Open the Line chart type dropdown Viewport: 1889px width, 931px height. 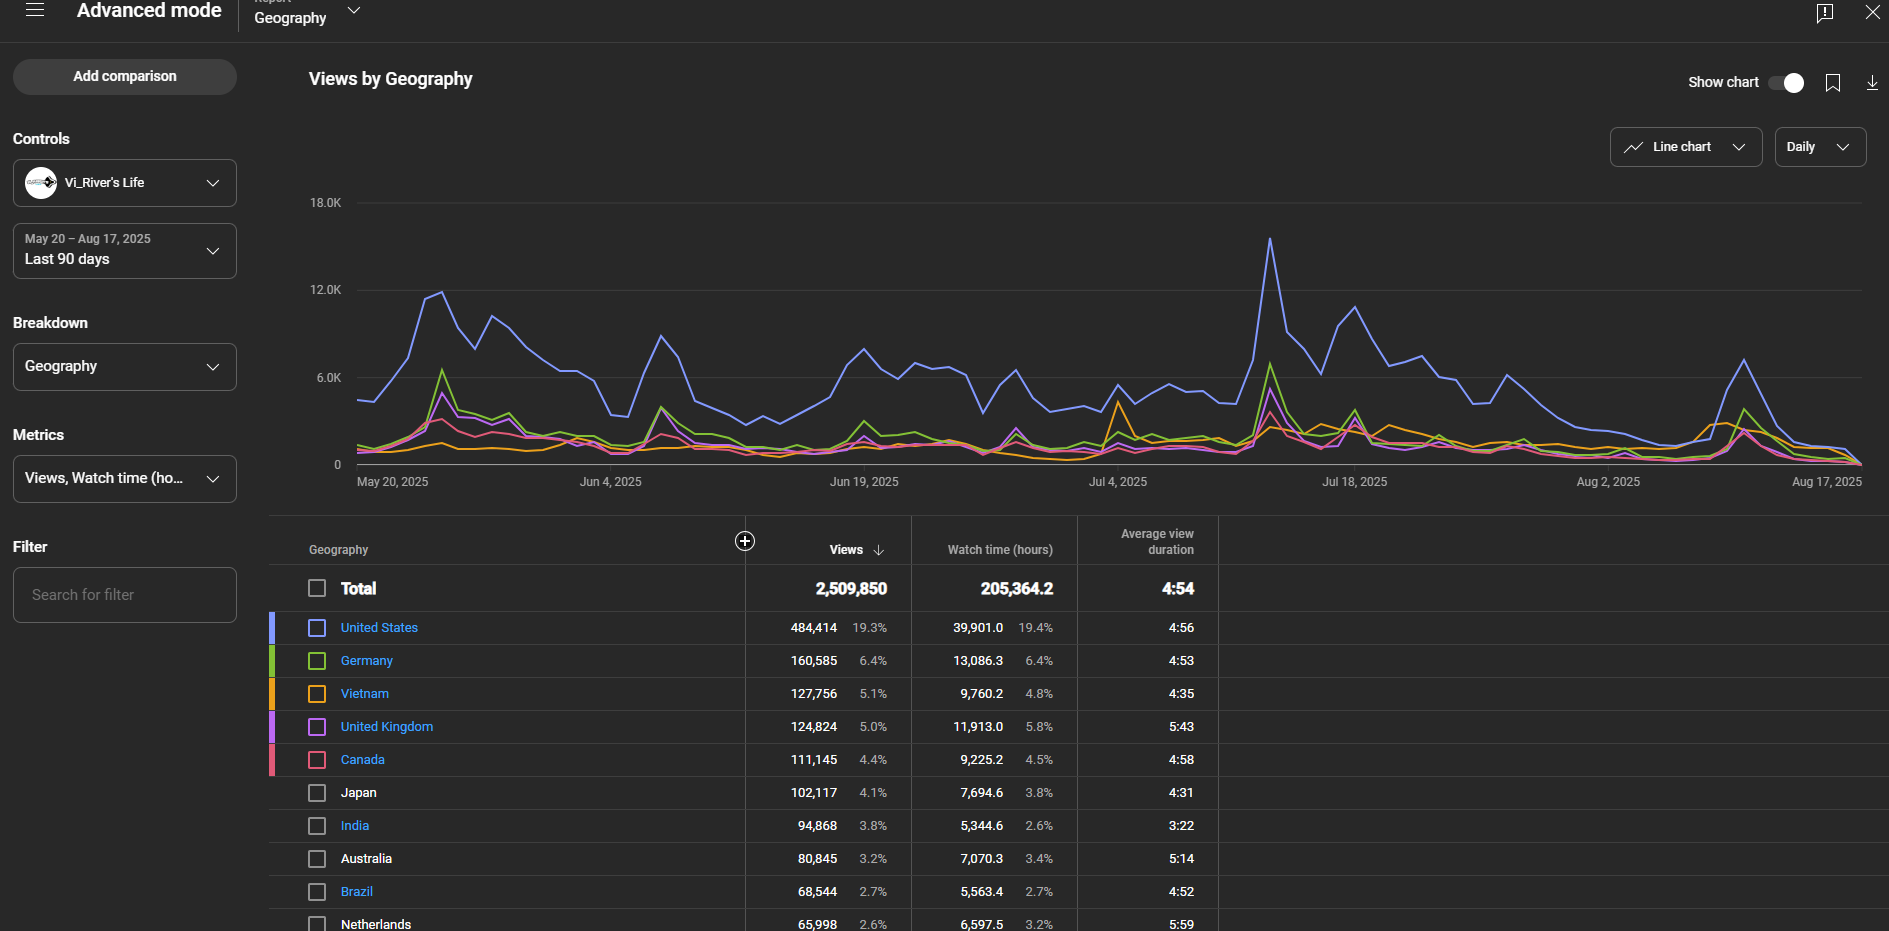(1686, 147)
